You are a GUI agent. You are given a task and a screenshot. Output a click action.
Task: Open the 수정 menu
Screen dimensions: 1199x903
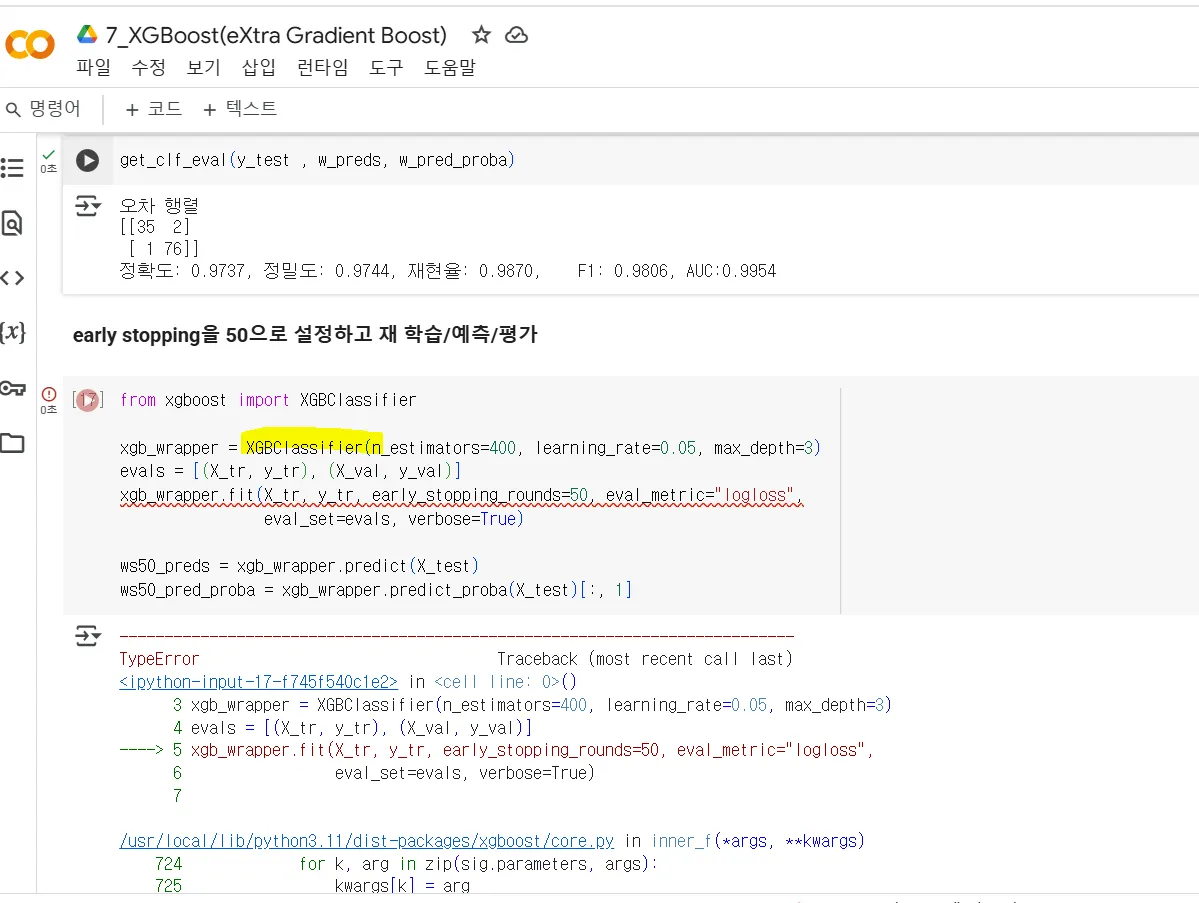(x=148, y=67)
